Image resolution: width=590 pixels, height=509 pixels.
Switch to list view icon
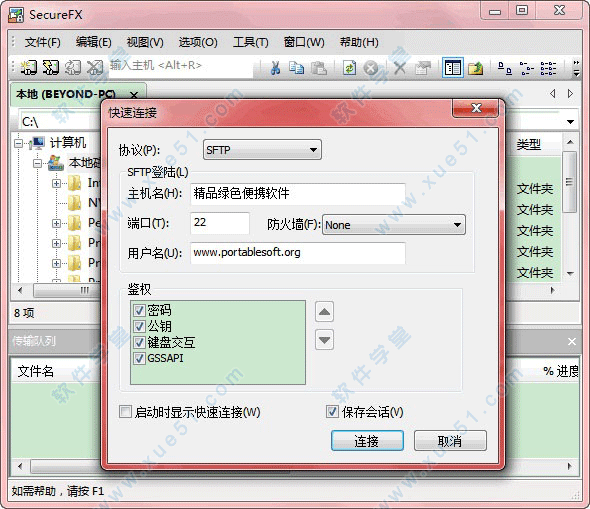527,68
